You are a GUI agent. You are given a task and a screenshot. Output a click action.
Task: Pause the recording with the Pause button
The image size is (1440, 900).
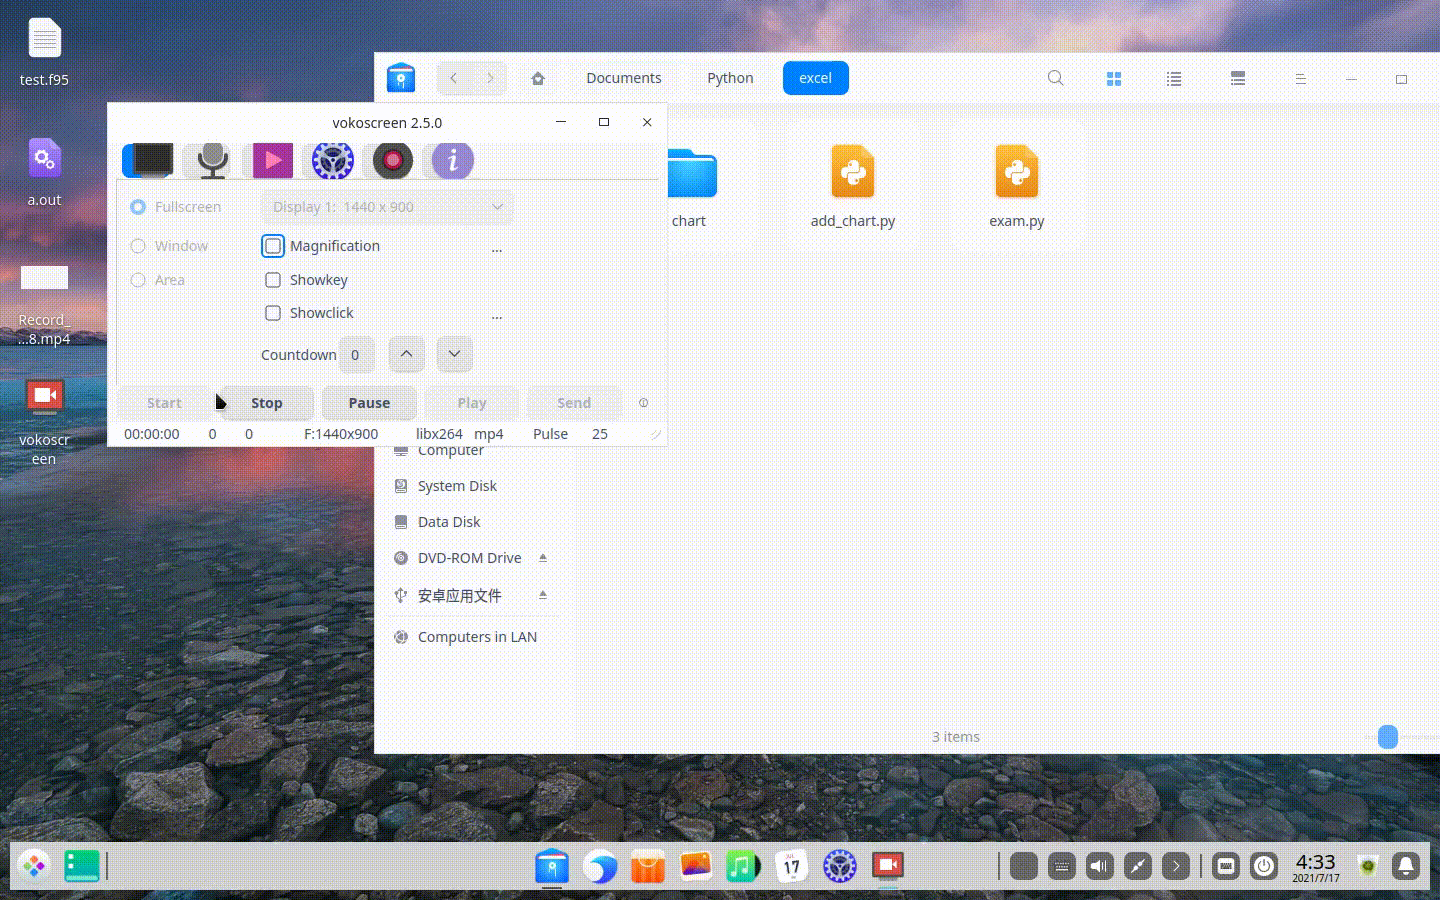(369, 403)
